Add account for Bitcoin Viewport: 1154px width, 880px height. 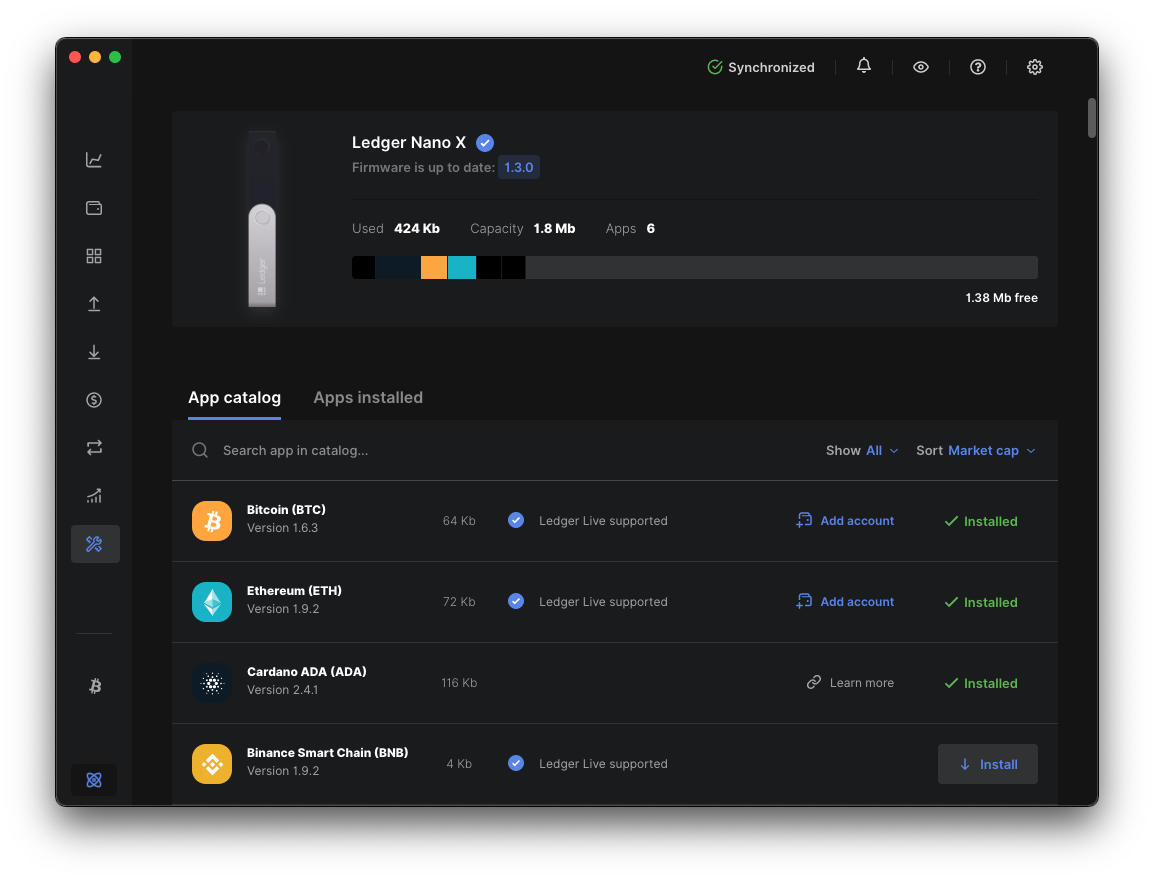pyautogui.click(x=845, y=520)
